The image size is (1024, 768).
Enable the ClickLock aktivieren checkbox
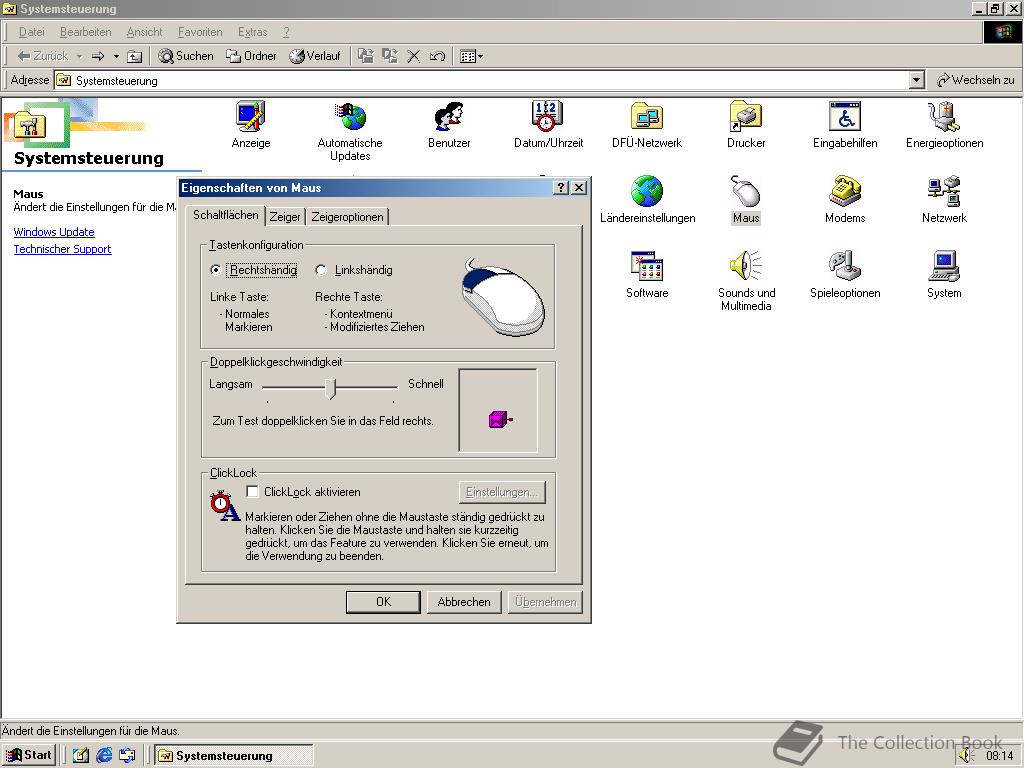pyautogui.click(x=252, y=492)
